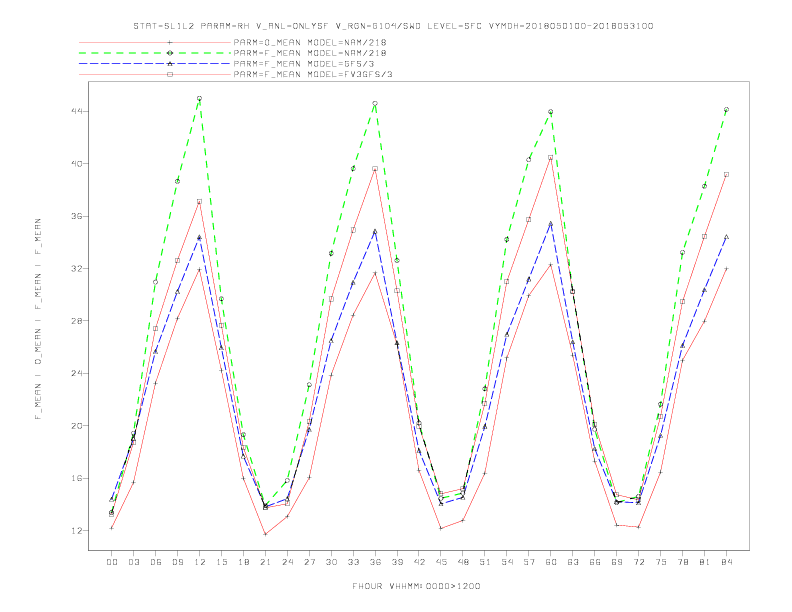The width and height of the screenshot is (792, 612).
Task: Click the plus marker in the O_MEAN legend line
Action: click(x=170, y=42)
